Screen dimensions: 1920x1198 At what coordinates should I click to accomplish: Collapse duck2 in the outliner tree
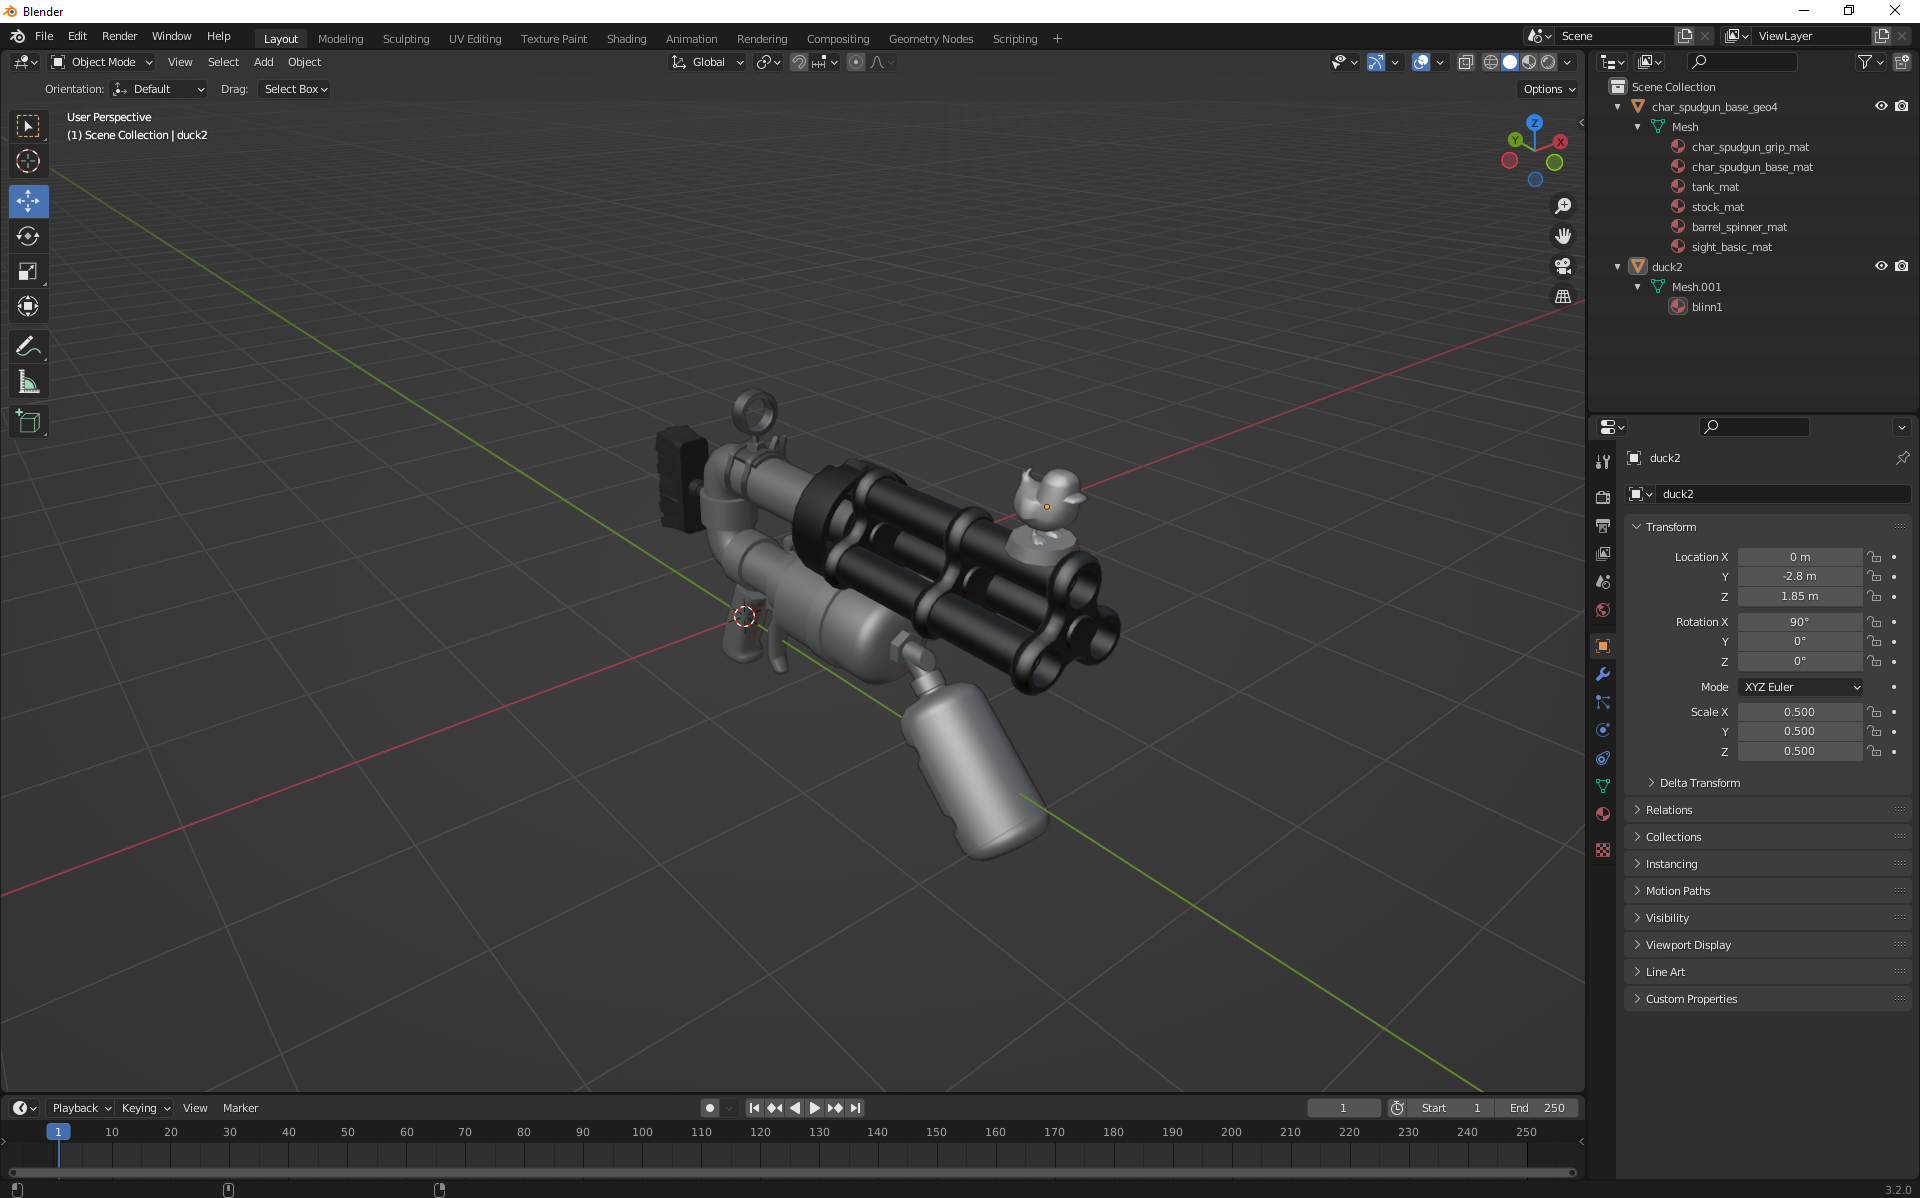coord(1618,267)
